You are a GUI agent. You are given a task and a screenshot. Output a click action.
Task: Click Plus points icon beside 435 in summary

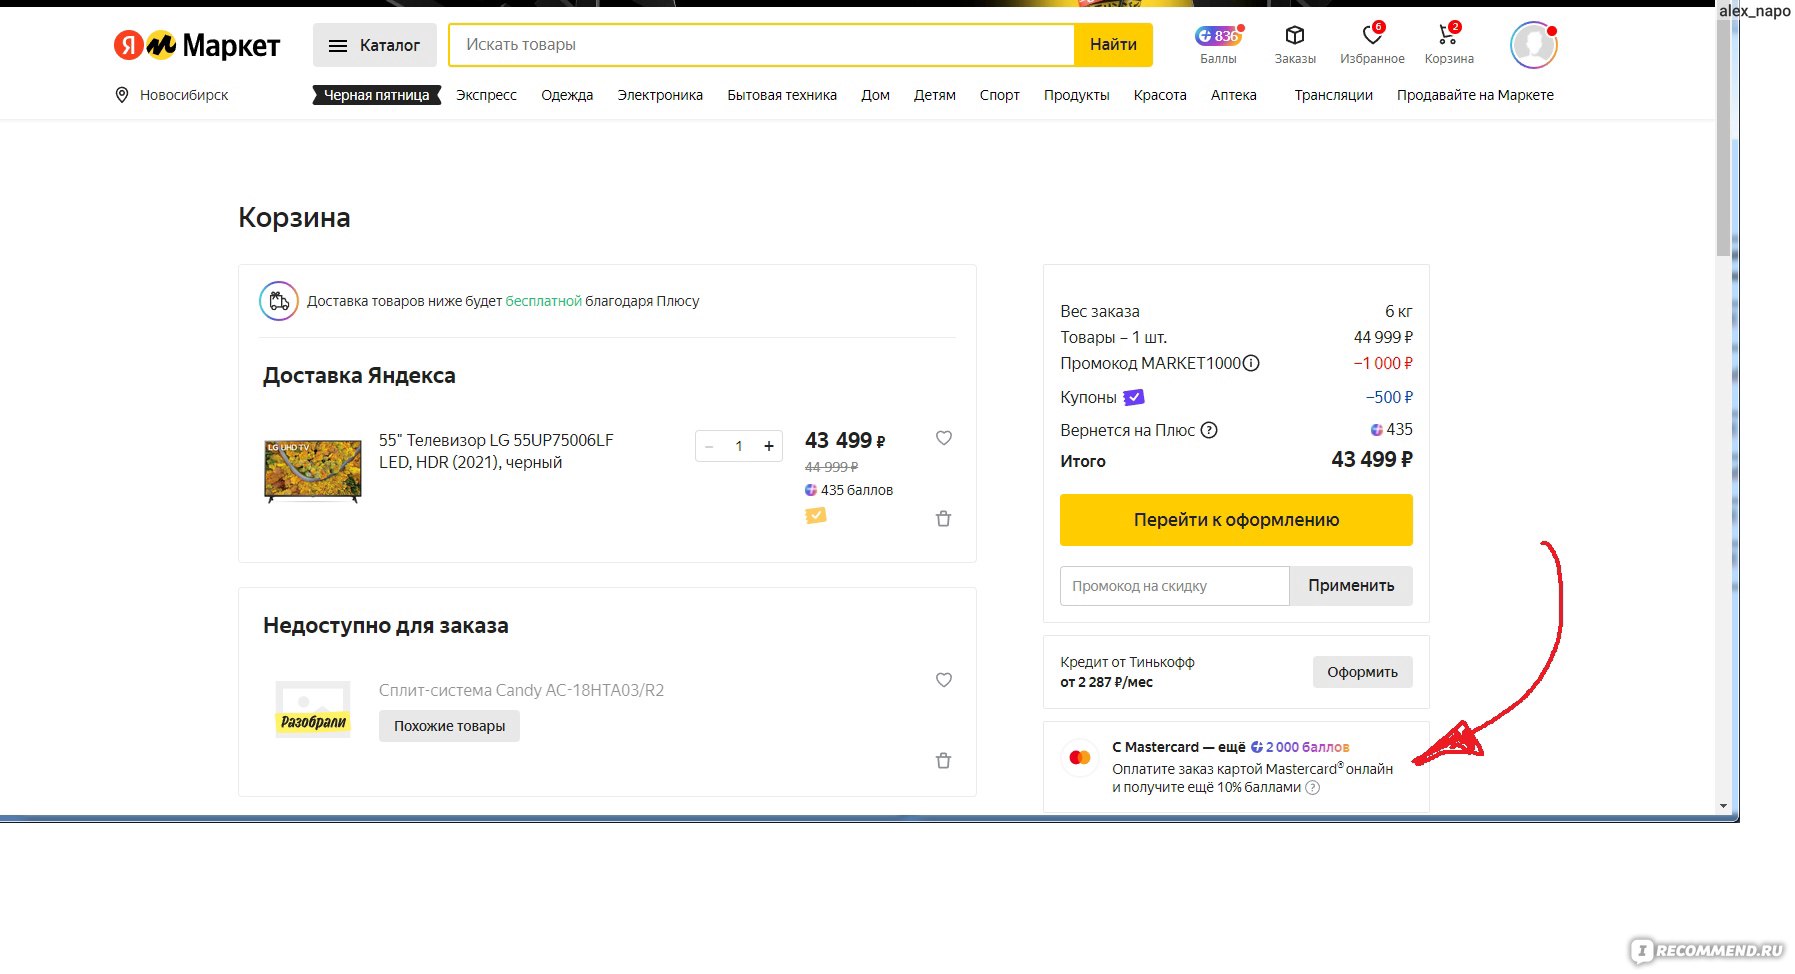point(1377,430)
